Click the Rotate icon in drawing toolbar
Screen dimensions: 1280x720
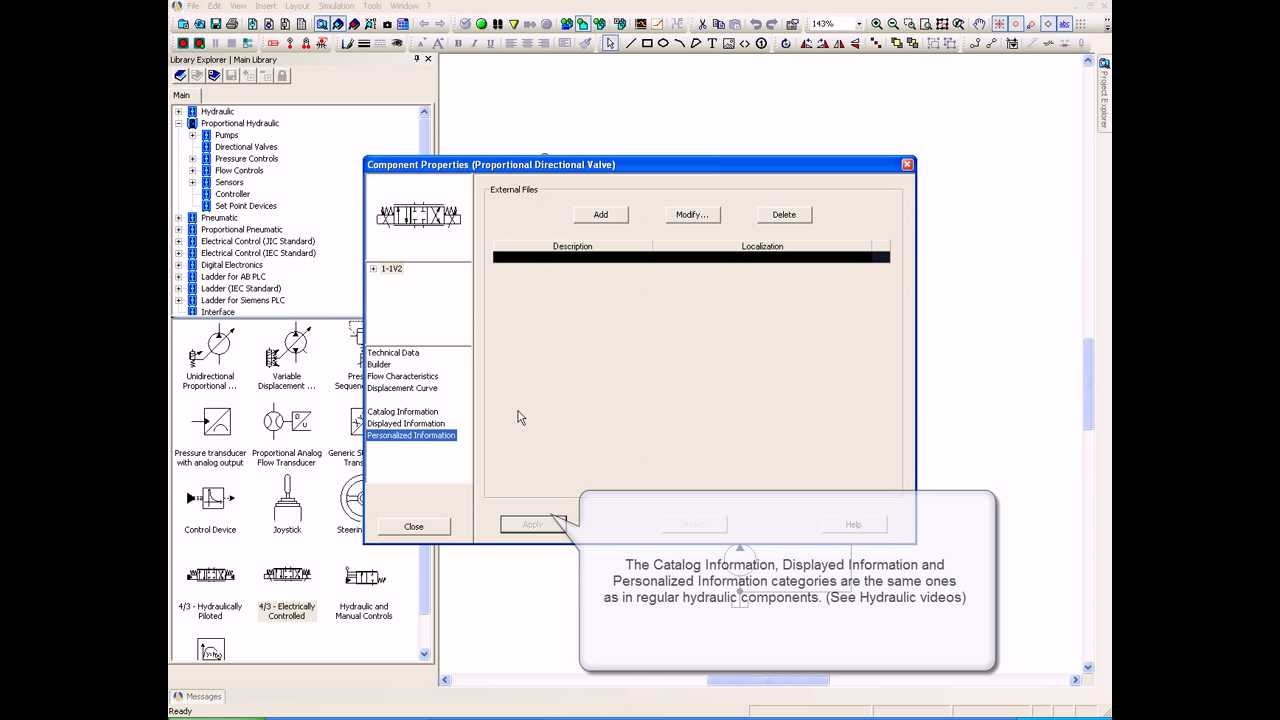(x=786, y=43)
